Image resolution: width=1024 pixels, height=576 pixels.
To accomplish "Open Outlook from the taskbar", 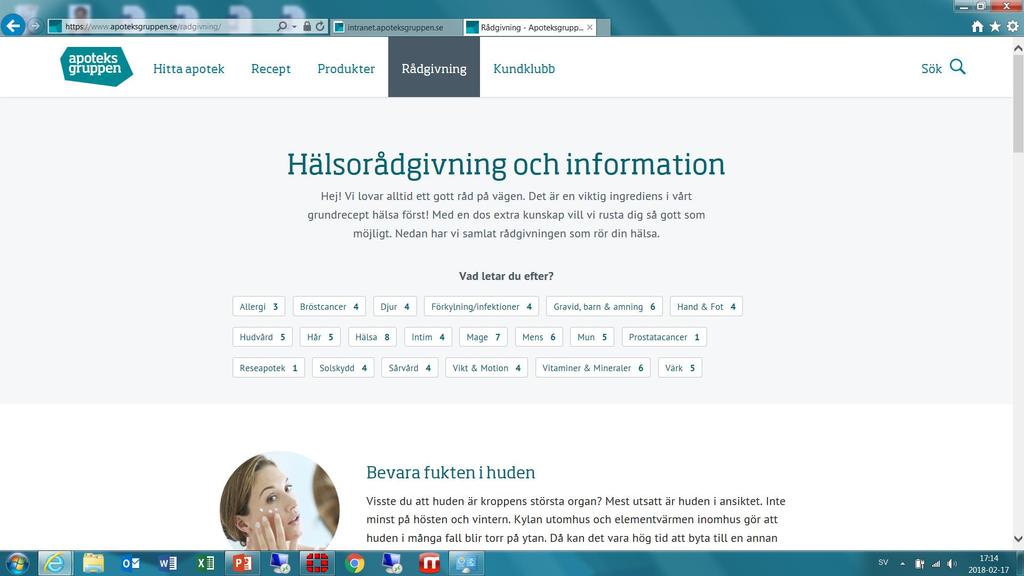I will (131, 563).
